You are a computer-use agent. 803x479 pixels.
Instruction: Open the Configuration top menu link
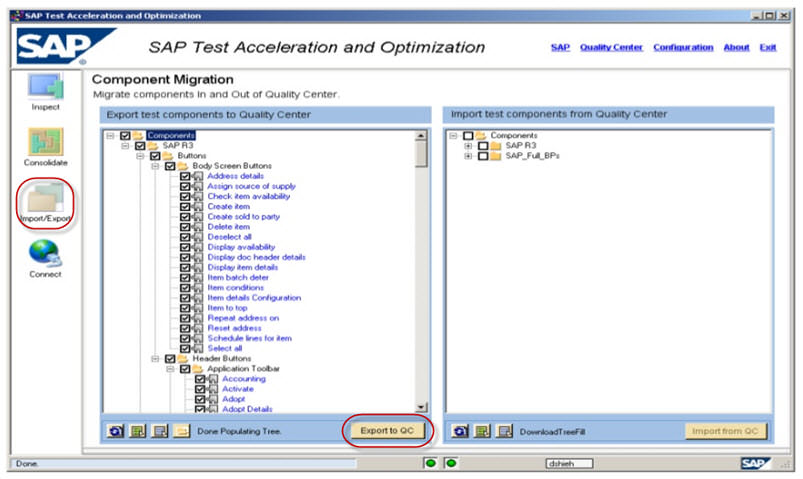[683, 47]
